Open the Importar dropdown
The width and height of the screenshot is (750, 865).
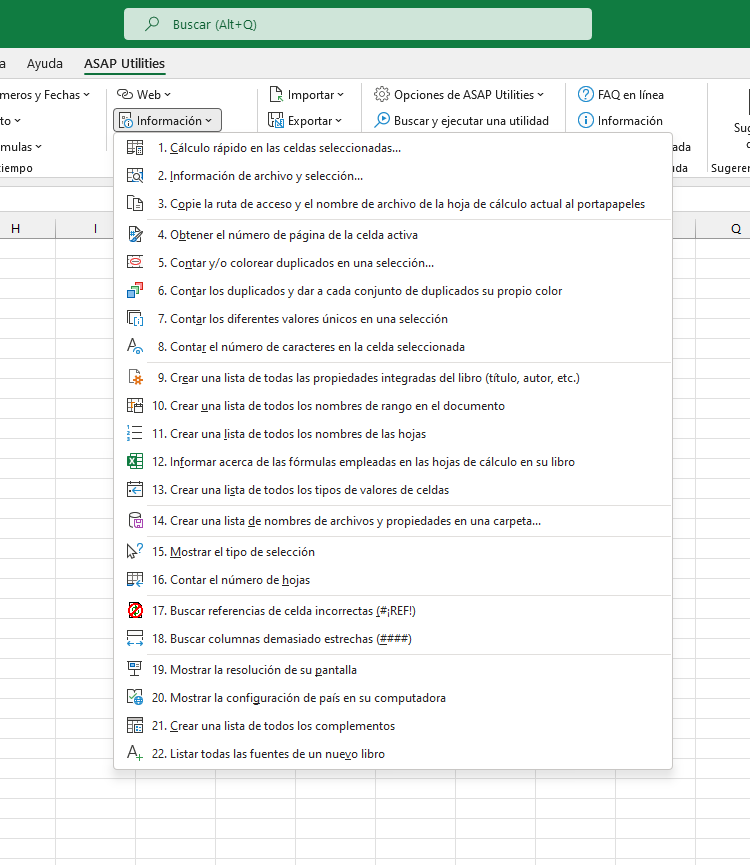[x=307, y=94]
